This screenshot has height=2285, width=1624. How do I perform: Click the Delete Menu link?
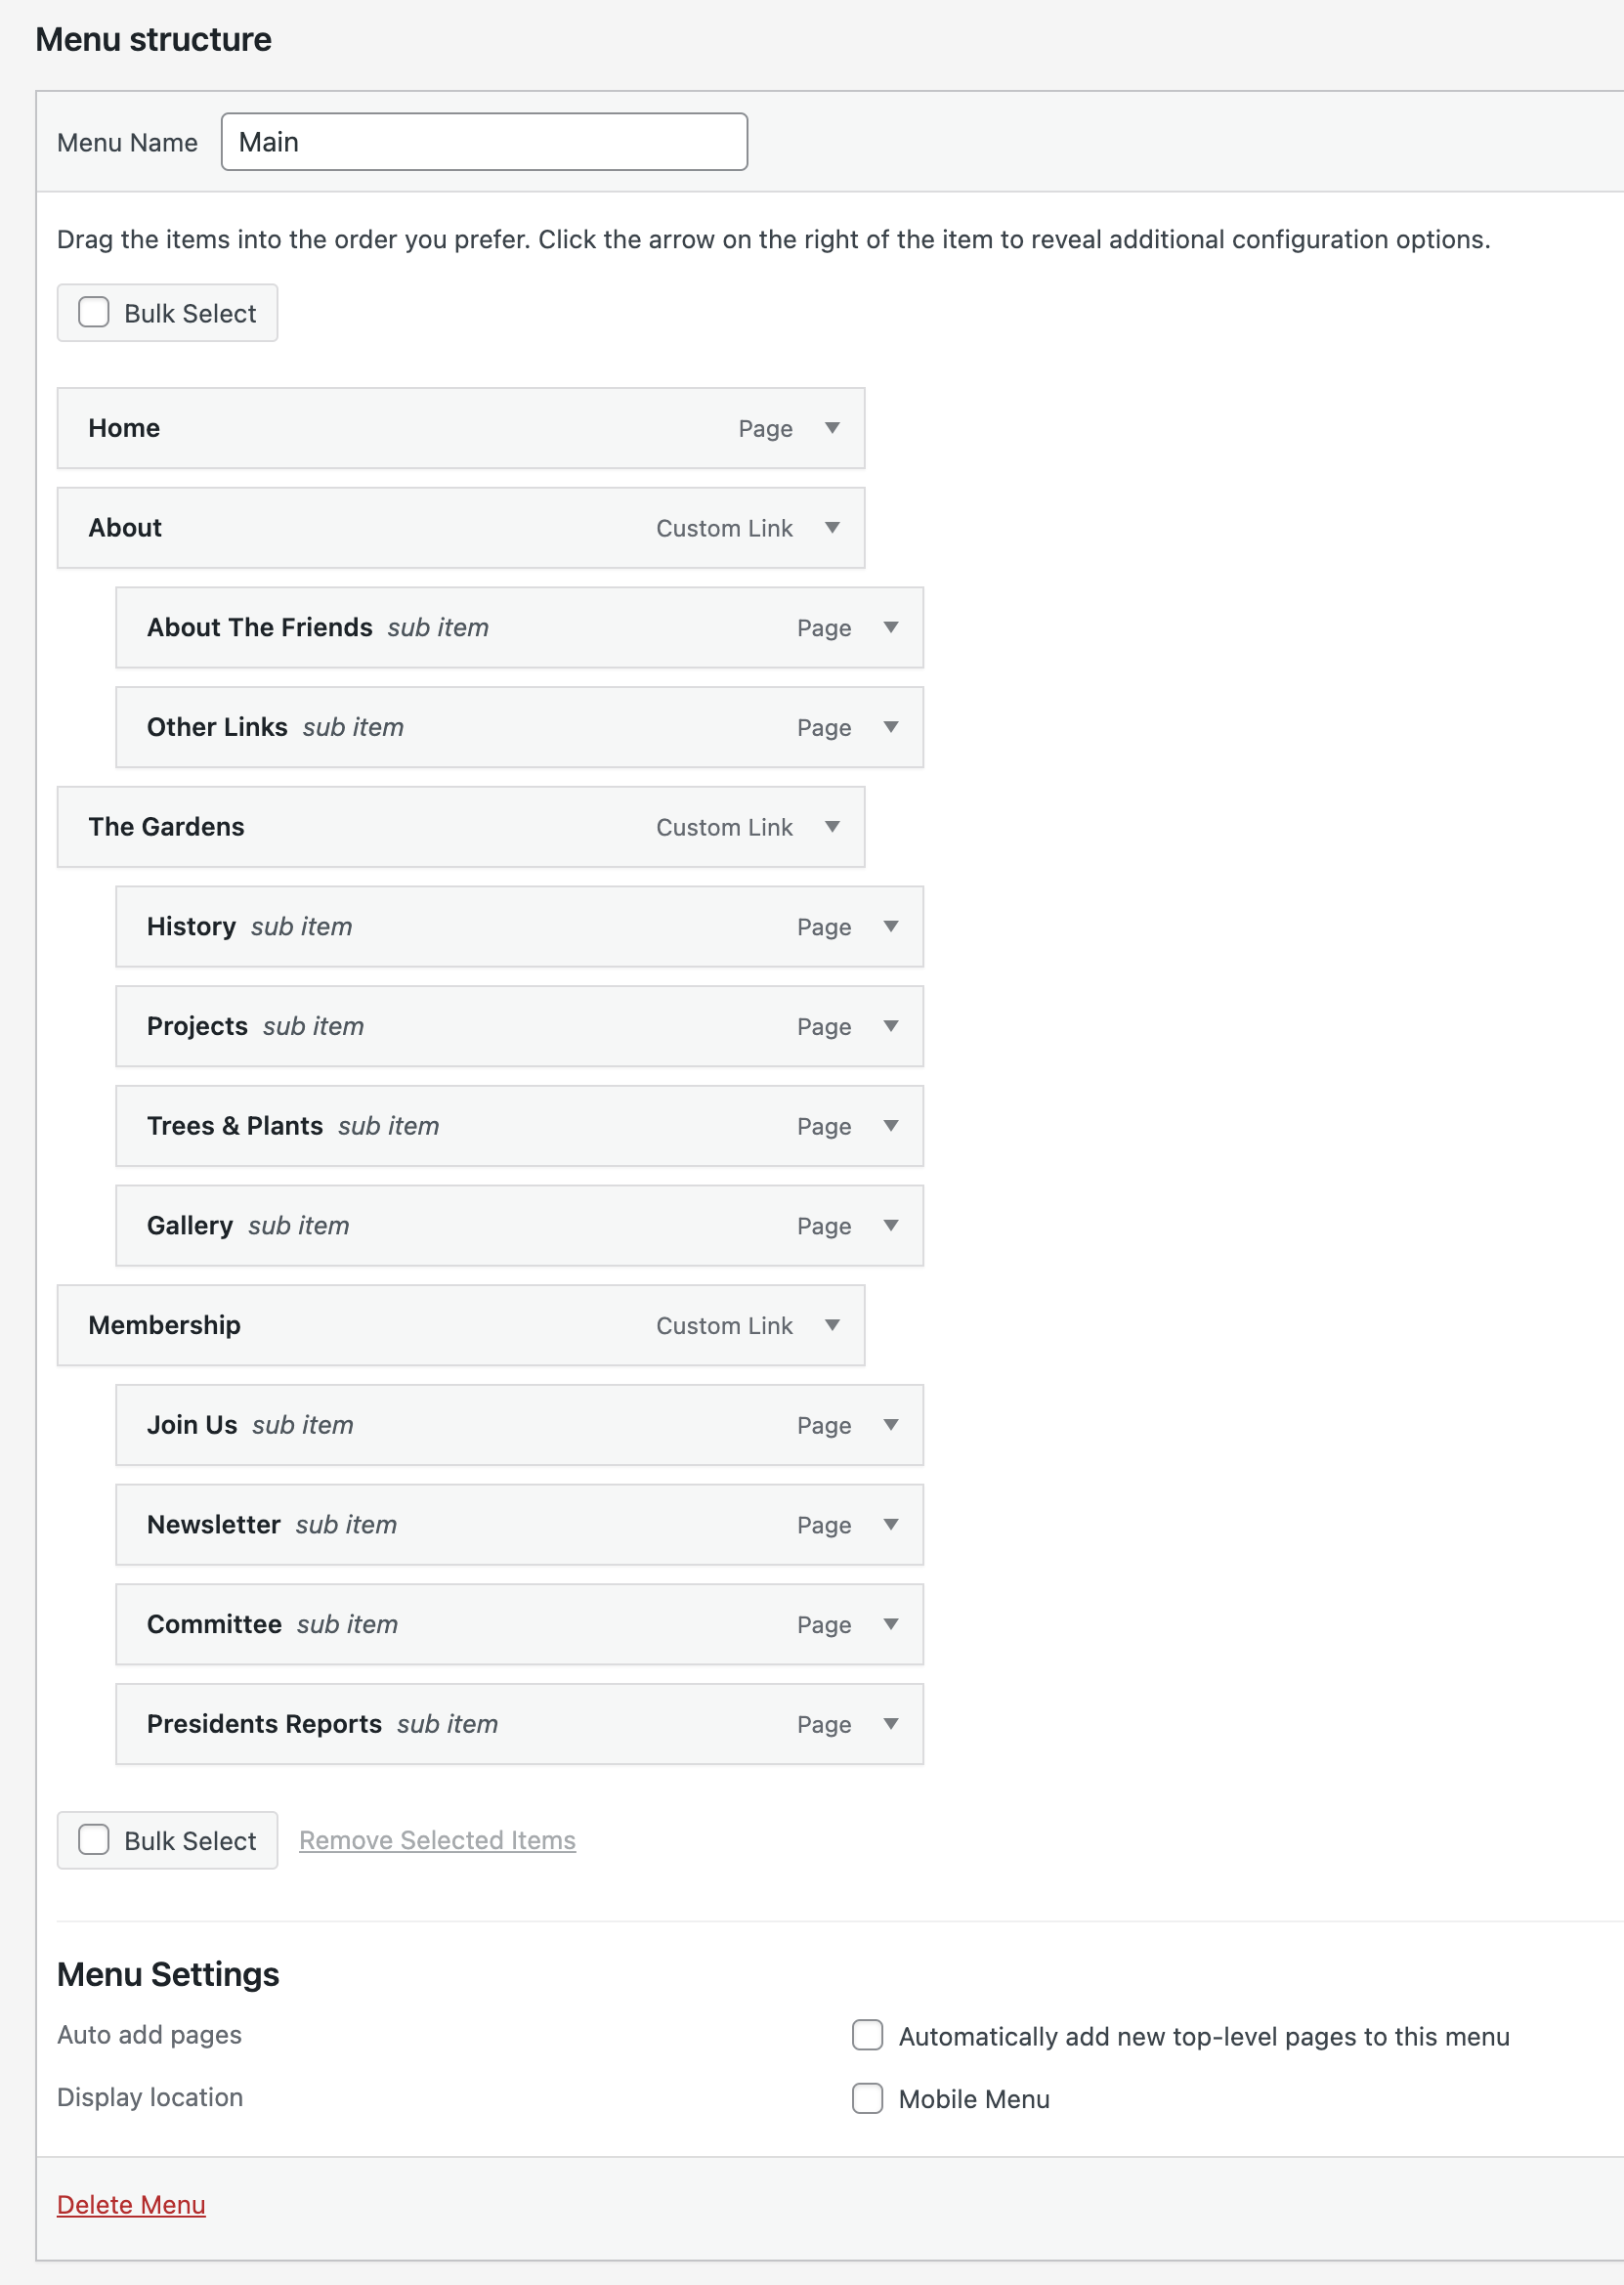pyautogui.click(x=131, y=2204)
